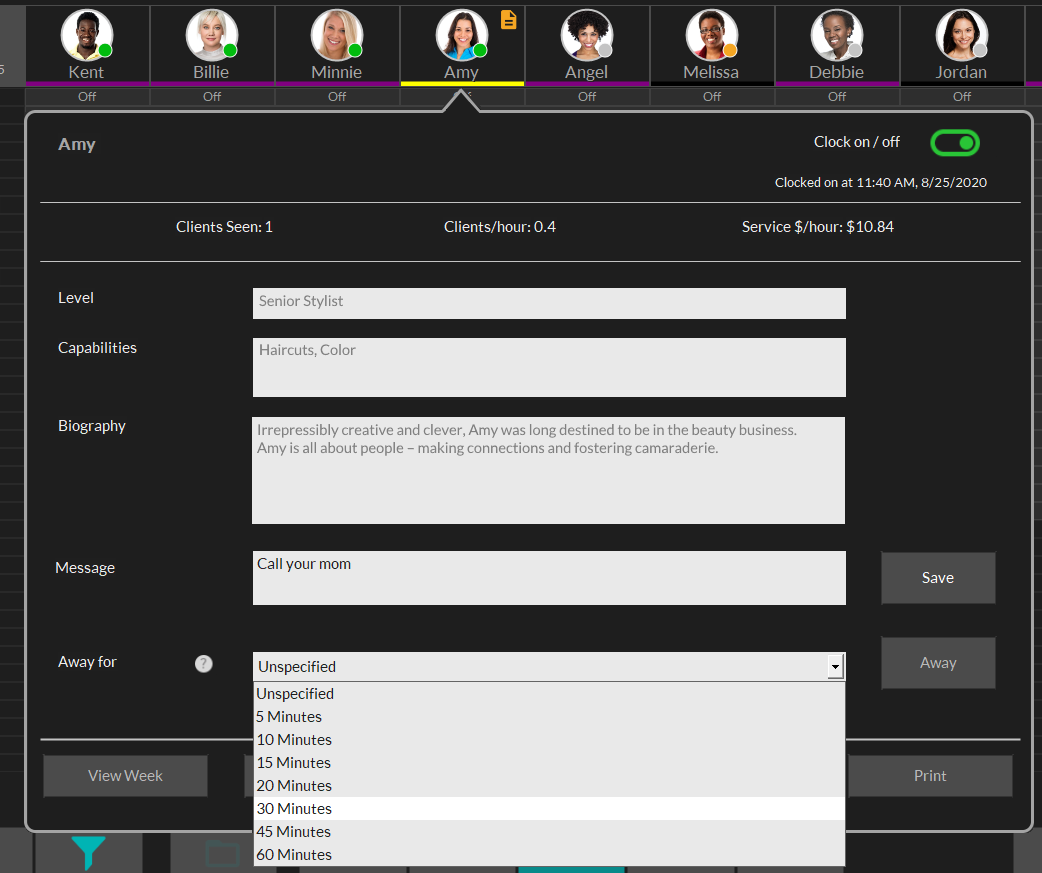Click Amy's orange note icon
This screenshot has width=1042, height=873.
click(x=508, y=20)
